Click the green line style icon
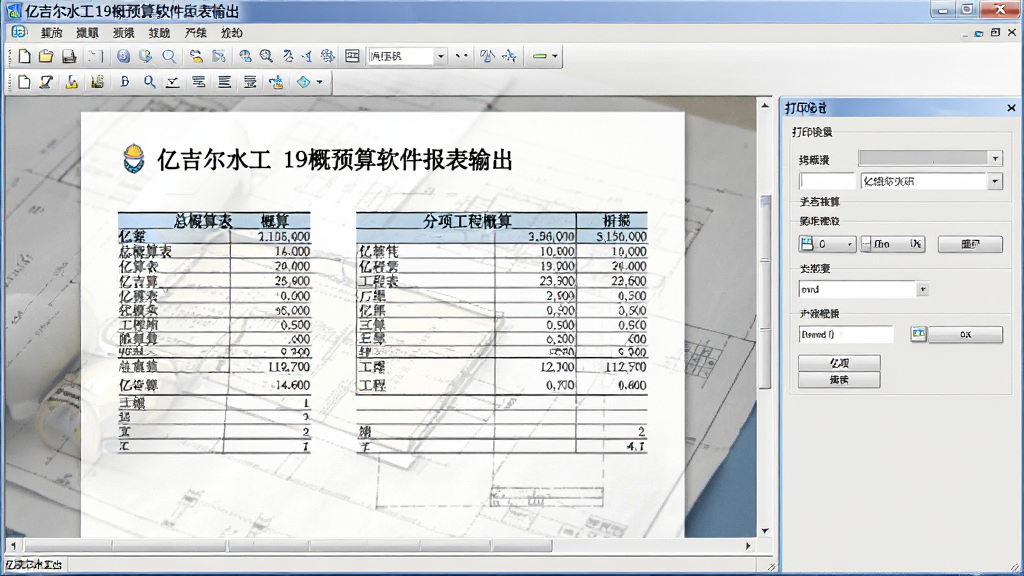The width and height of the screenshot is (1024, 576). coord(539,56)
